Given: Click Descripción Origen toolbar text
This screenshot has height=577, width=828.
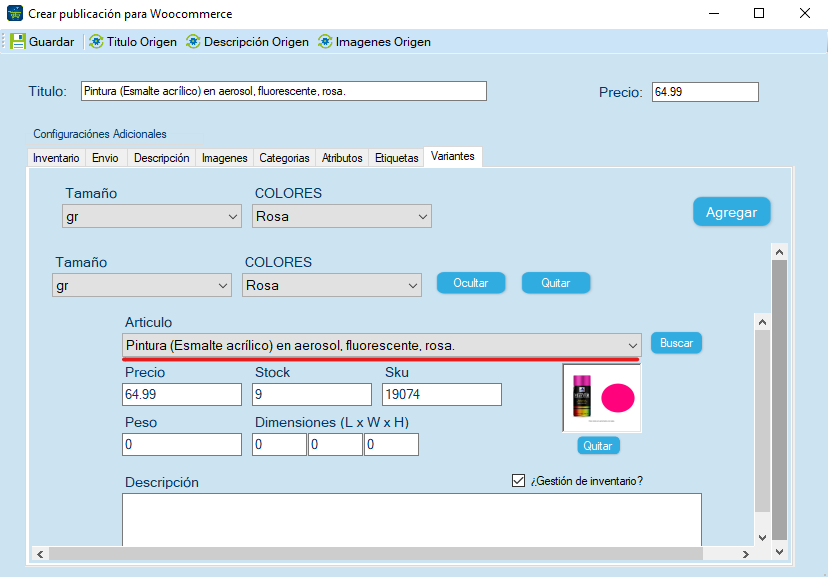Looking at the screenshot, I should tap(256, 42).
